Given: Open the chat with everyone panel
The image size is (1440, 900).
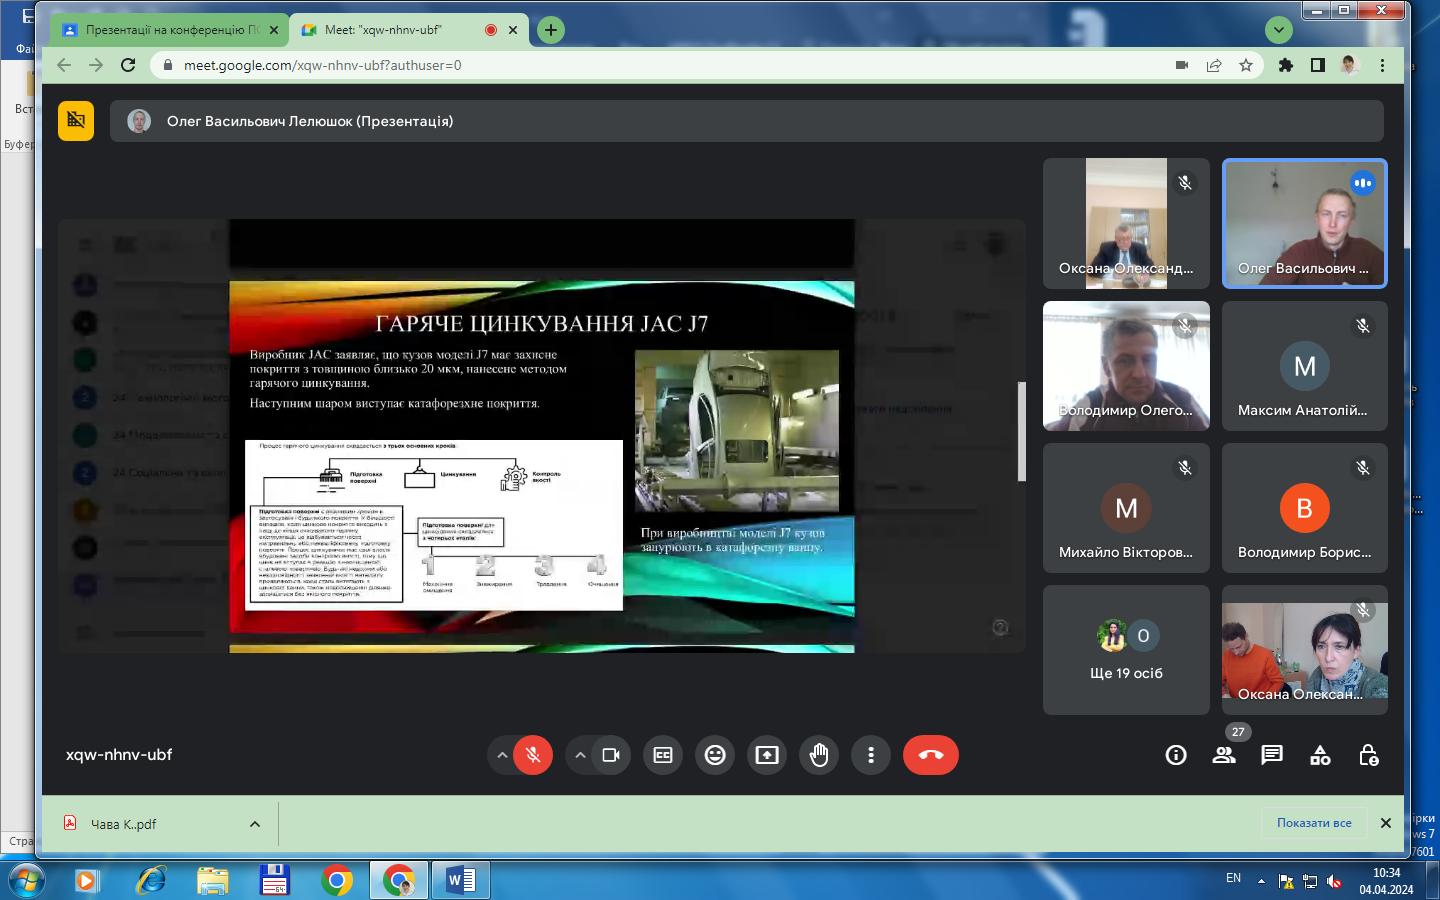Looking at the screenshot, I should 1272,755.
